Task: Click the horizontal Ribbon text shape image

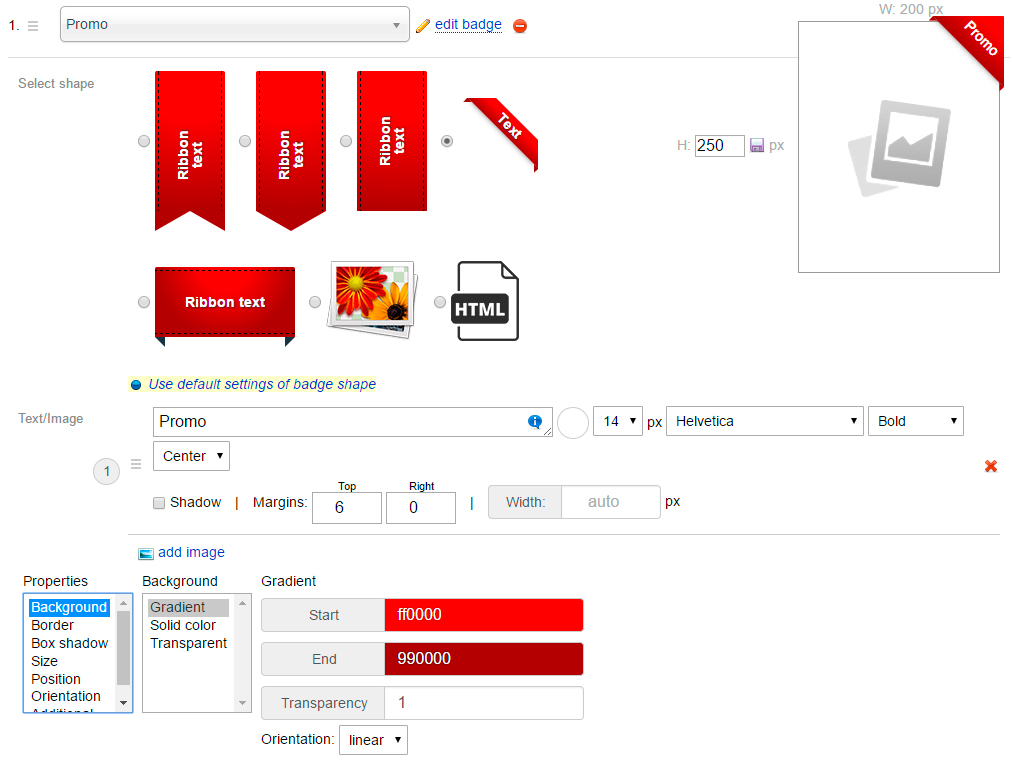Action: coord(225,306)
